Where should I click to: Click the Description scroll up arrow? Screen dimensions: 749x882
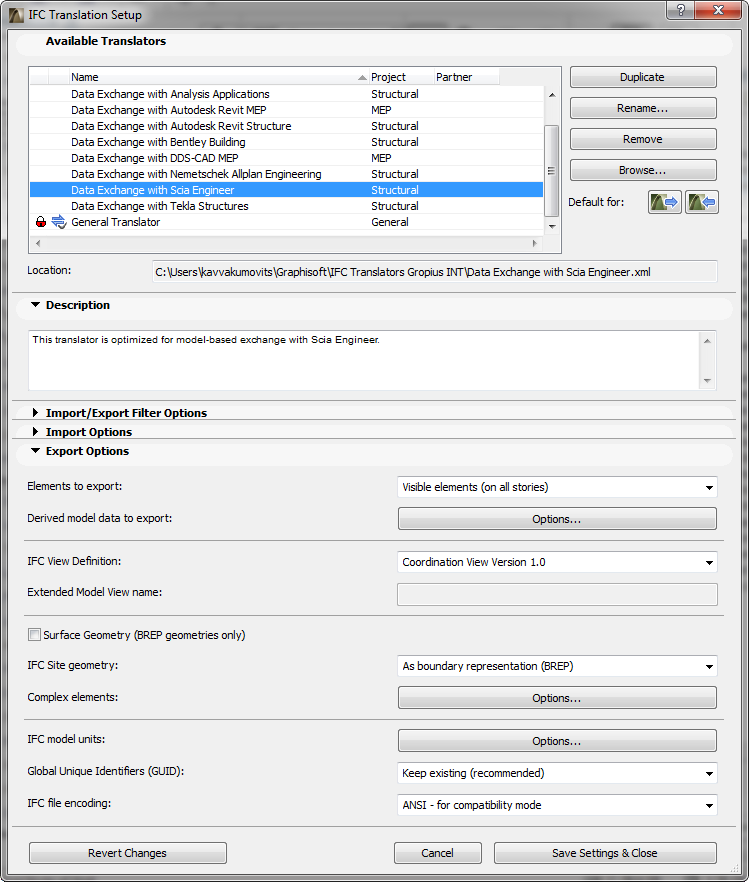click(x=707, y=341)
